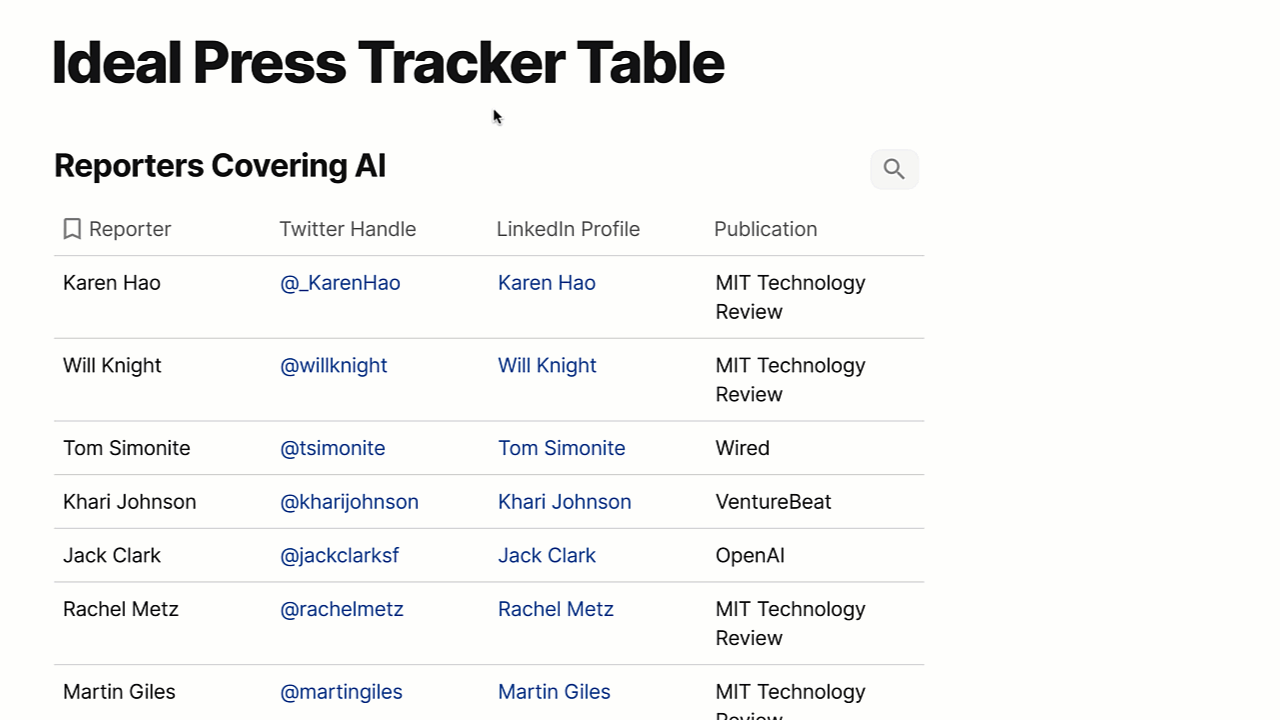Open Jack Clark's LinkedIn profile link

tap(547, 556)
